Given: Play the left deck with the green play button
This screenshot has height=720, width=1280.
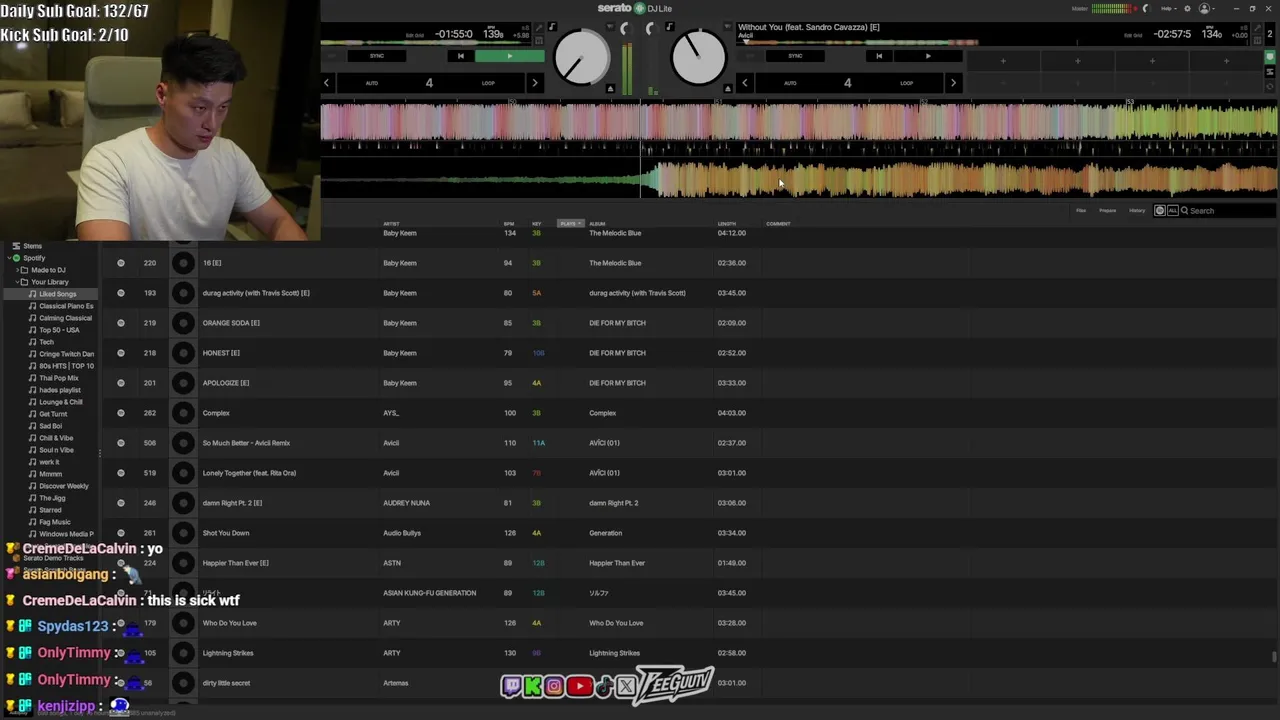Looking at the screenshot, I should 509,56.
